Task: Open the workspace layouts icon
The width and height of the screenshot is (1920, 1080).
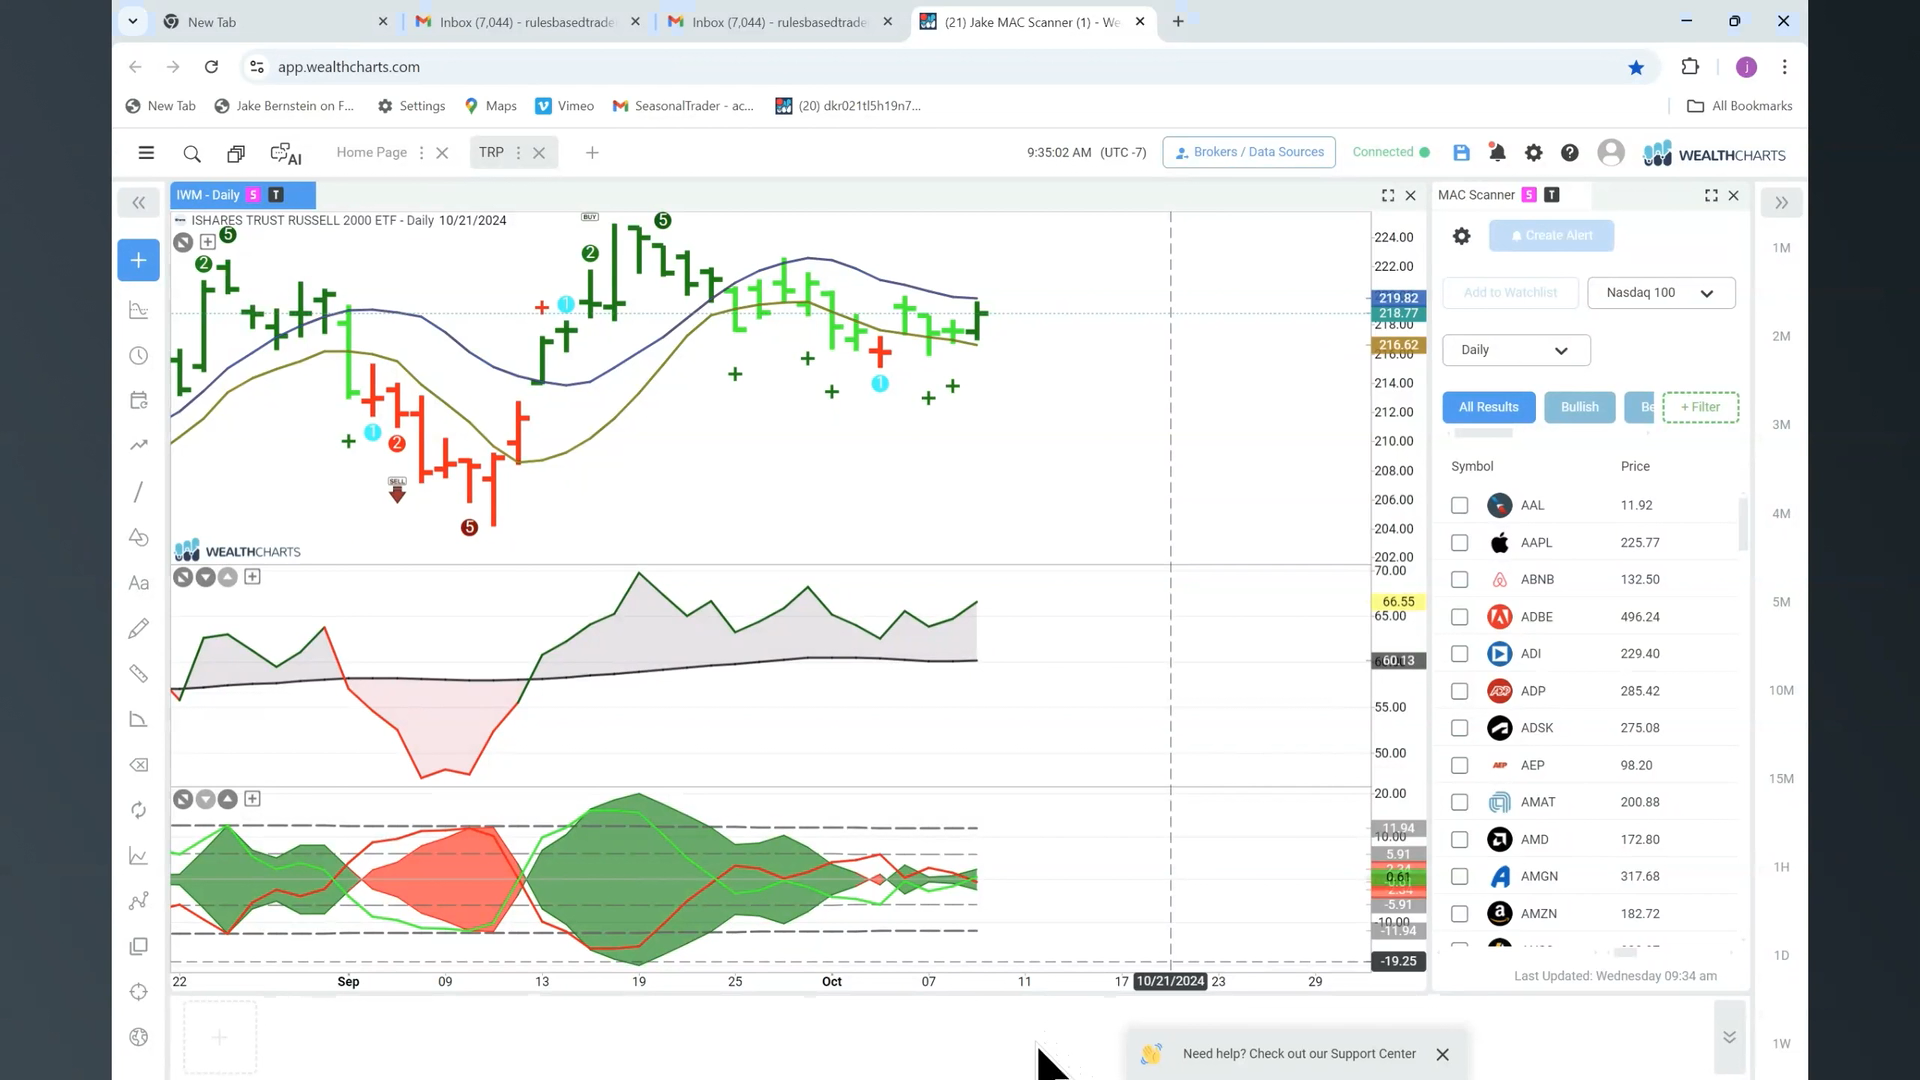Action: [236, 153]
